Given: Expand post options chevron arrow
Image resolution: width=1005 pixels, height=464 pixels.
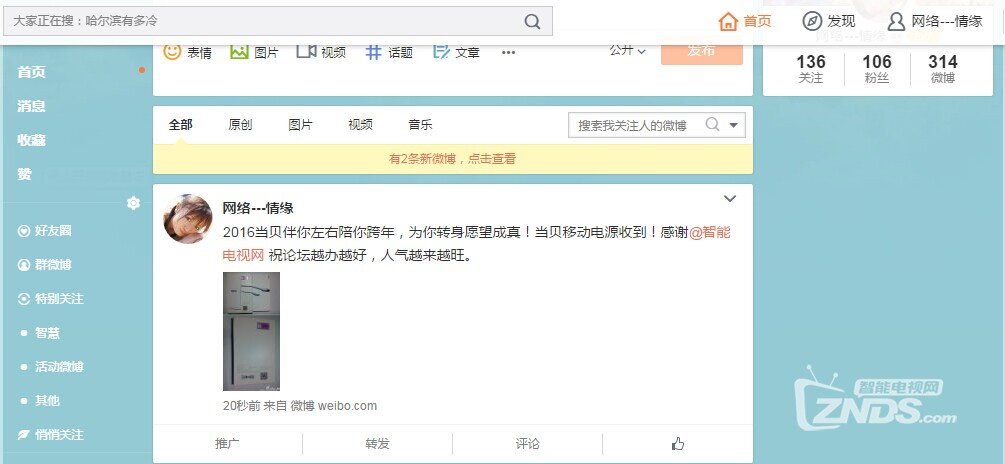Looking at the screenshot, I should pyautogui.click(x=729, y=199).
